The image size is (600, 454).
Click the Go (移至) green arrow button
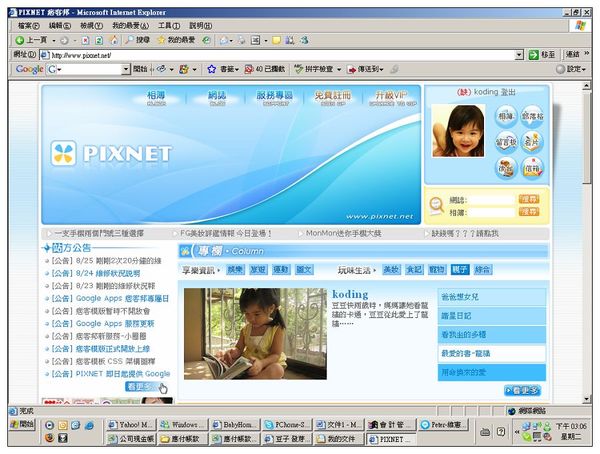click(543, 55)
